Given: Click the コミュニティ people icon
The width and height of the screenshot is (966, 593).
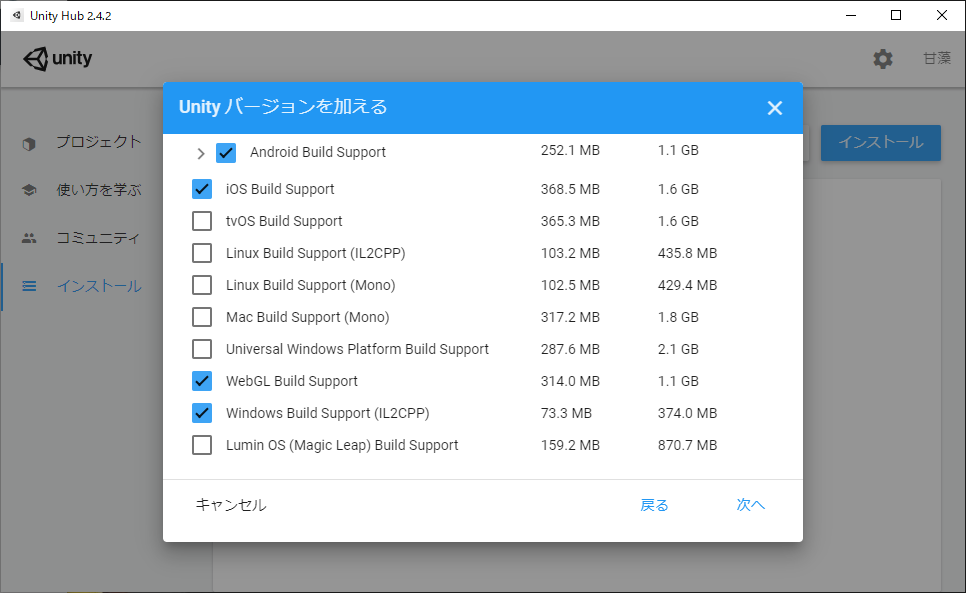Looking at the screenshot, I should [29, 238].
